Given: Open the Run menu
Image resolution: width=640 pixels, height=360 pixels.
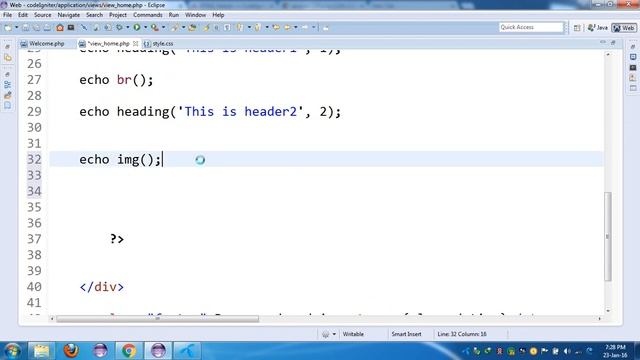Looking at the screenshot, I should coord(174,15).
